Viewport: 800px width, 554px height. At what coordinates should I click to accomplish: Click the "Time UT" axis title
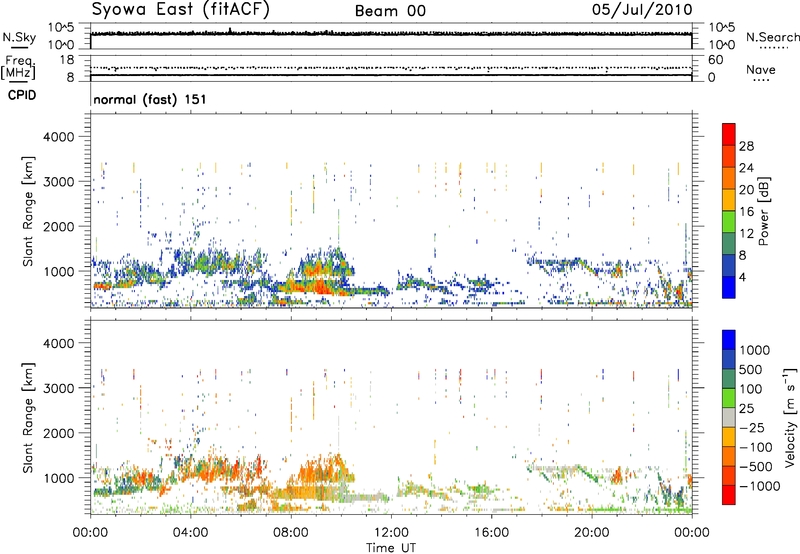coord(391,548)
